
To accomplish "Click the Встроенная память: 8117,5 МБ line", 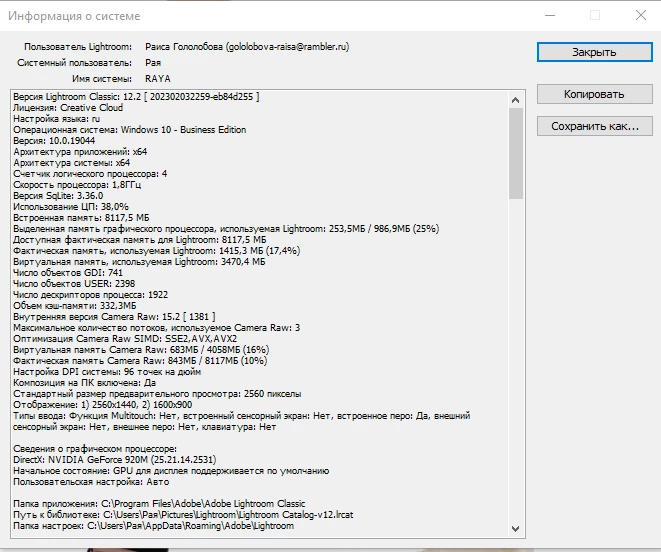I will coord(81,218).
